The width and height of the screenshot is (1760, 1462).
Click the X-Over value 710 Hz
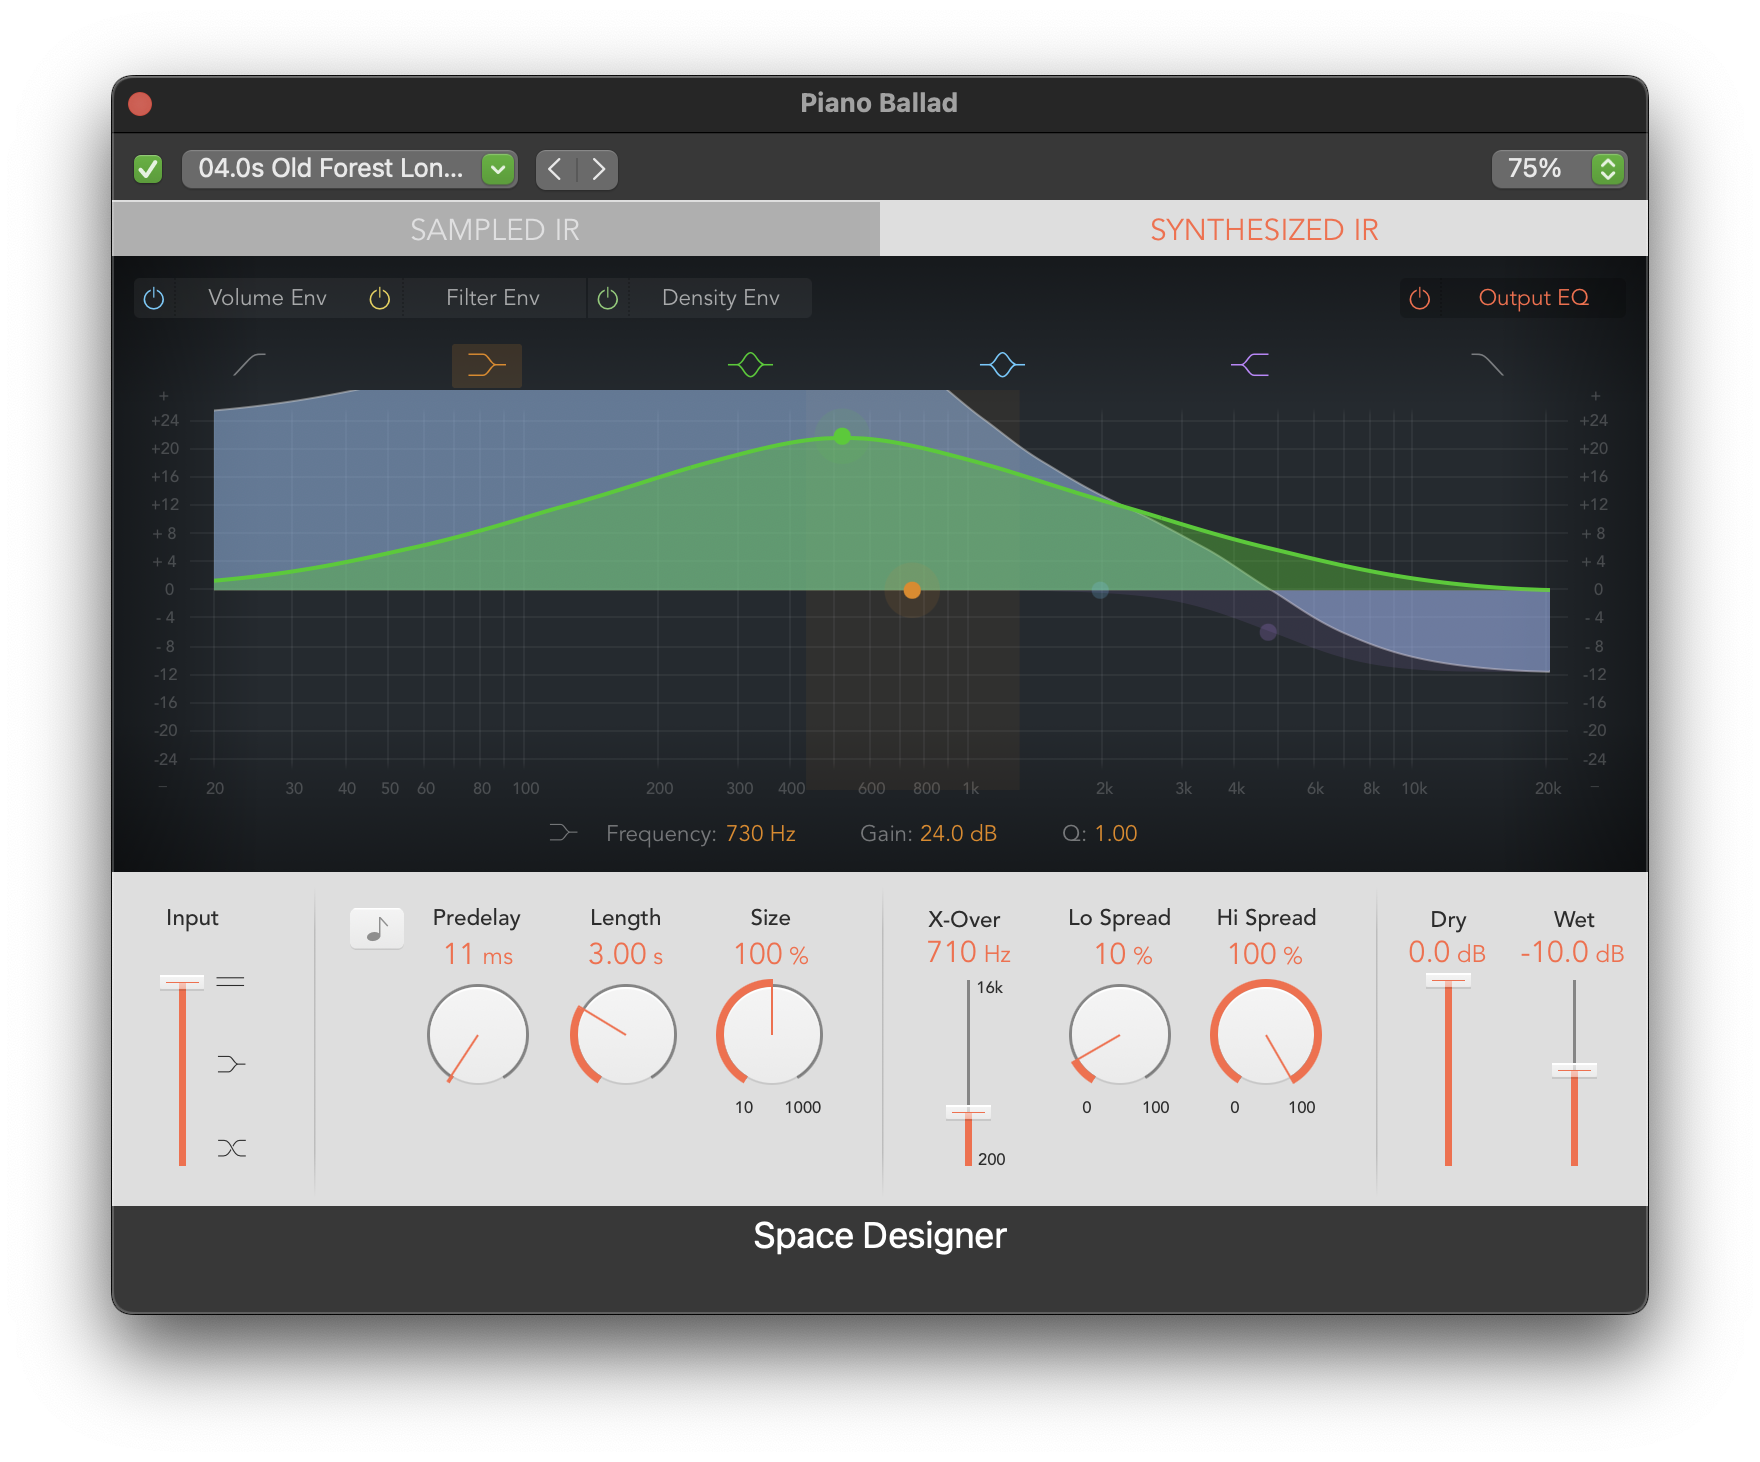(968, 953)
